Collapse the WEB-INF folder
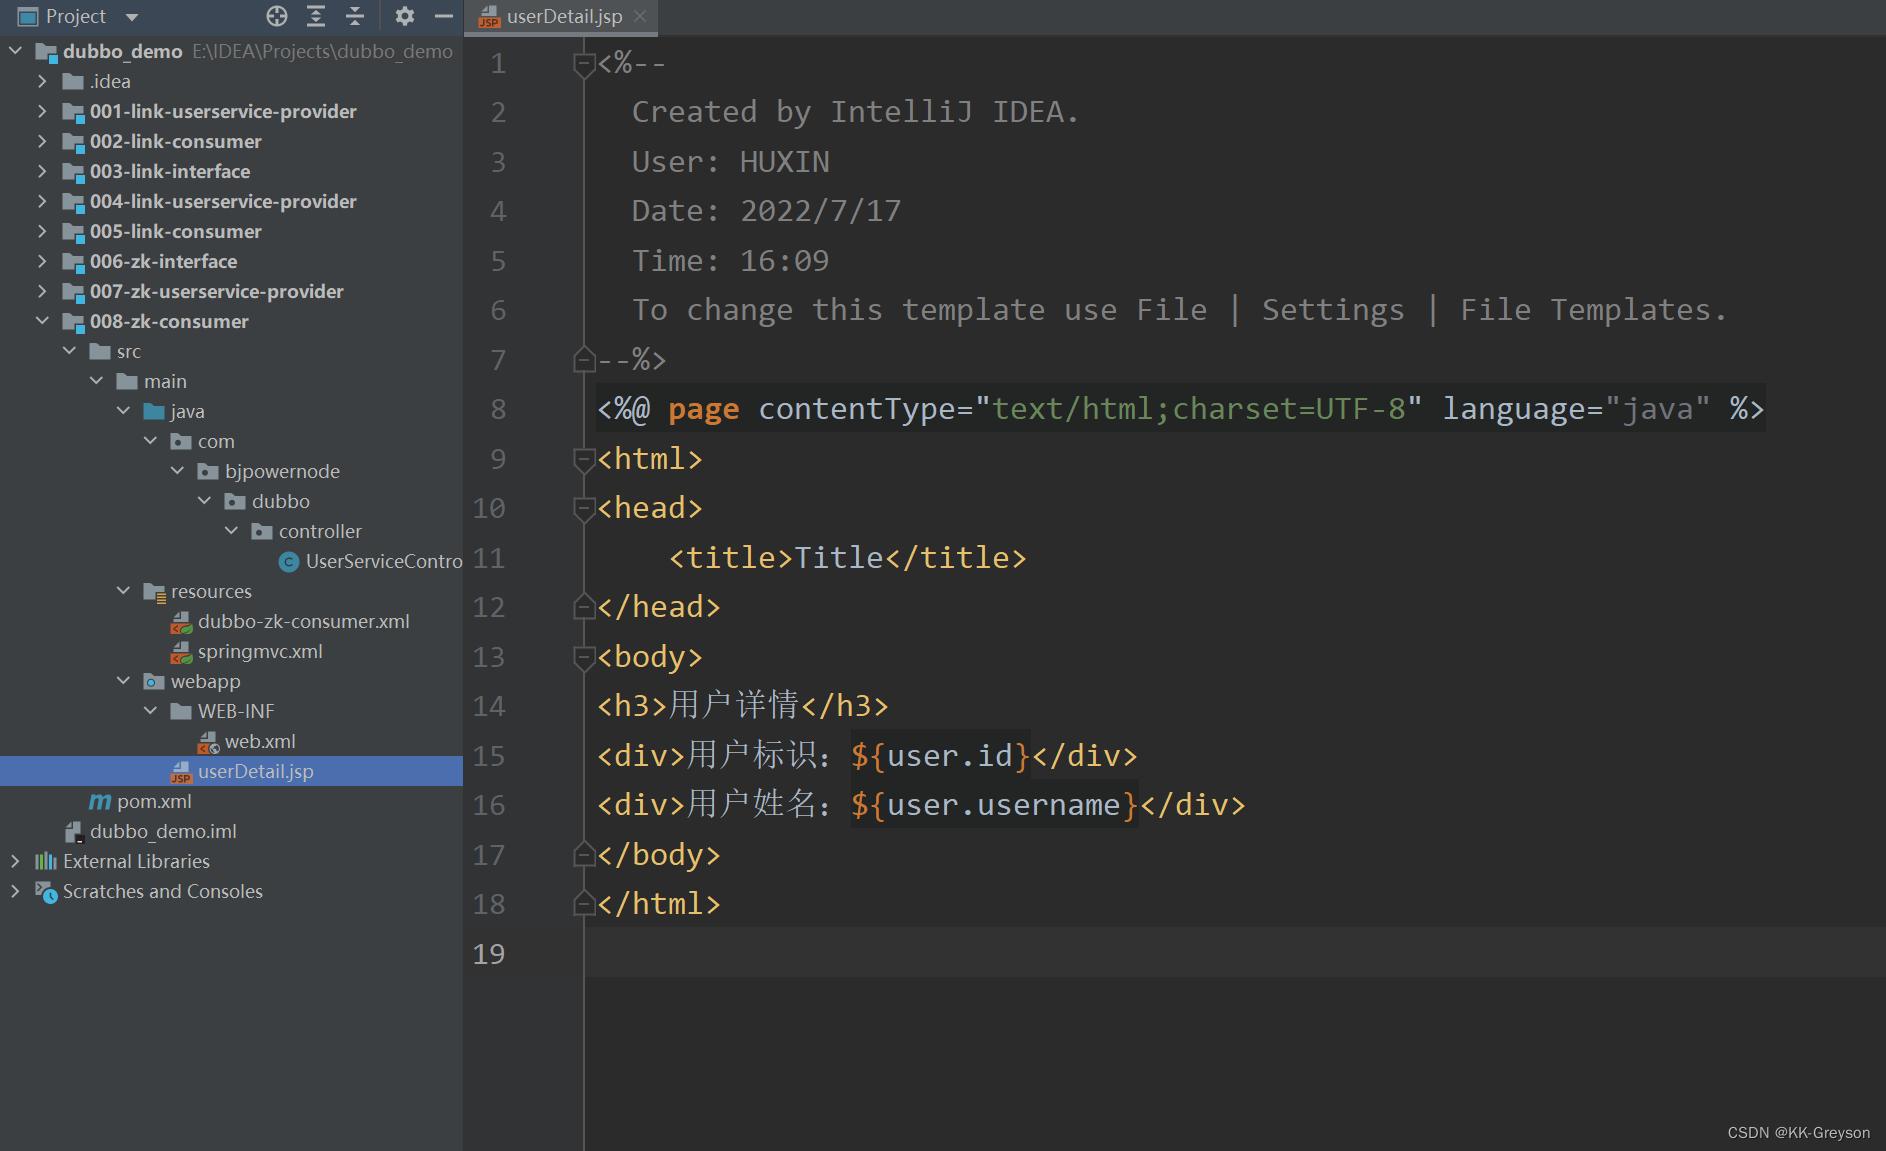Screen dimensions: 1886x1151 [x=150, y=711]
